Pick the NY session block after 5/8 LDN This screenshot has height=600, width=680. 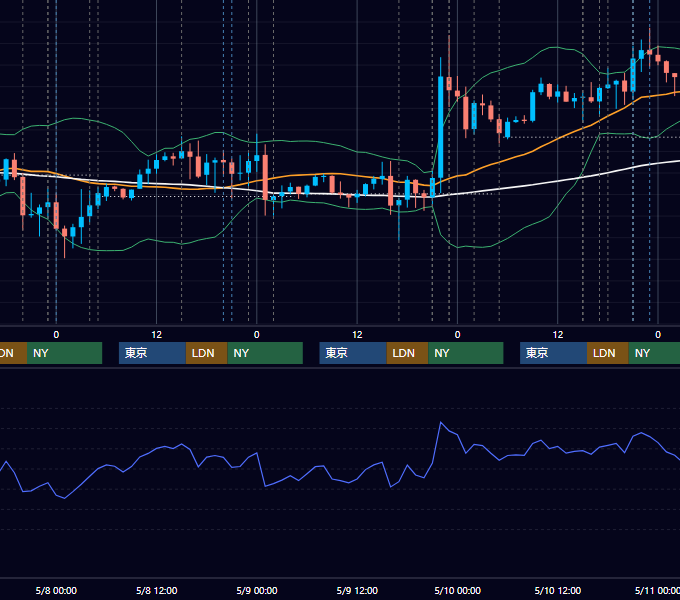(x=265, y=353)
